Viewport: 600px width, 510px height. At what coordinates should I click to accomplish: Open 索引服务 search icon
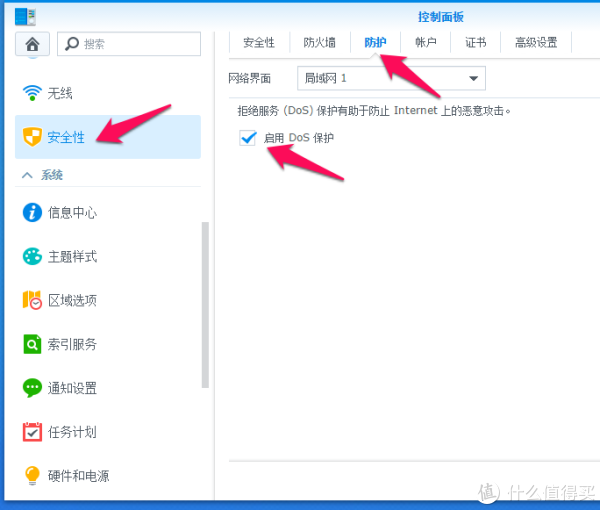pos(32,344)
